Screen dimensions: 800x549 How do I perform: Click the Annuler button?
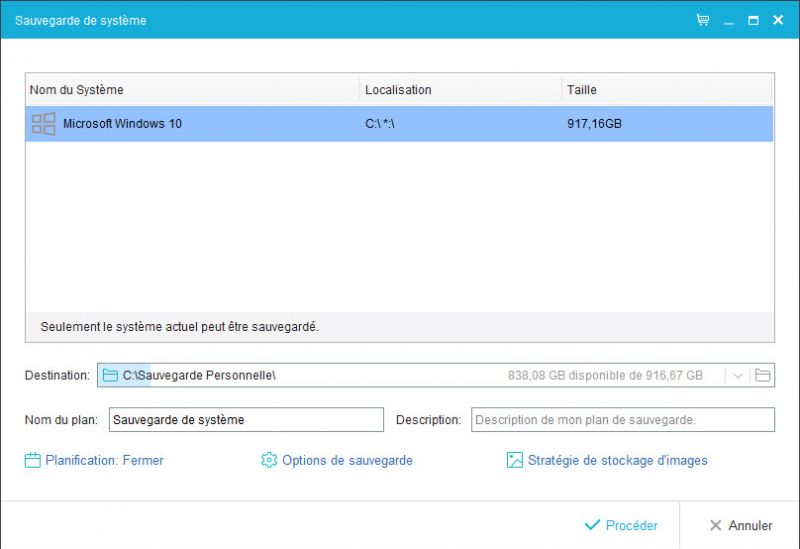[x=741, y=525]
